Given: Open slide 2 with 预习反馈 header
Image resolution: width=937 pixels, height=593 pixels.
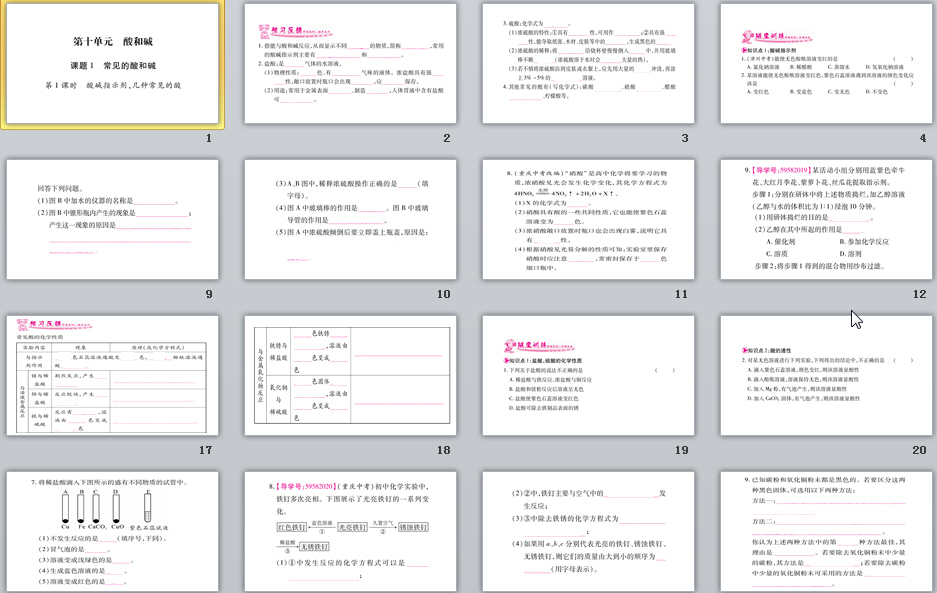Looking at the screenshot, I should (x=350, y=66).
